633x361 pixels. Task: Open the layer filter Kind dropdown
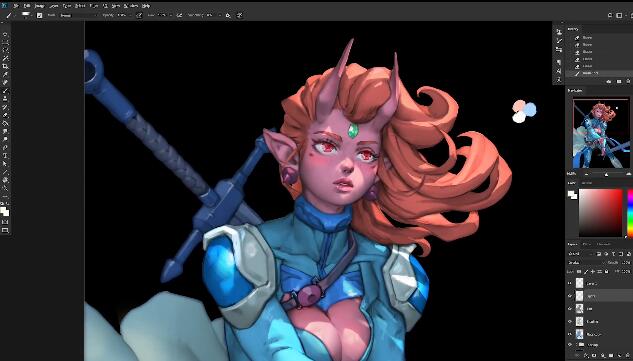click(581, 254)
